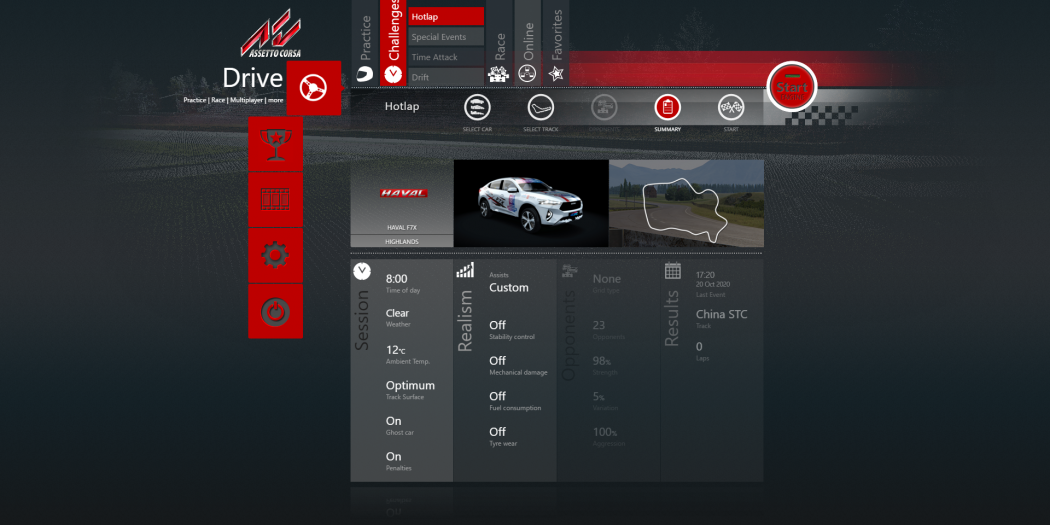Click the Highlands track map preview
This screenshot has height=525, width=1050.
tap(686, 204)
